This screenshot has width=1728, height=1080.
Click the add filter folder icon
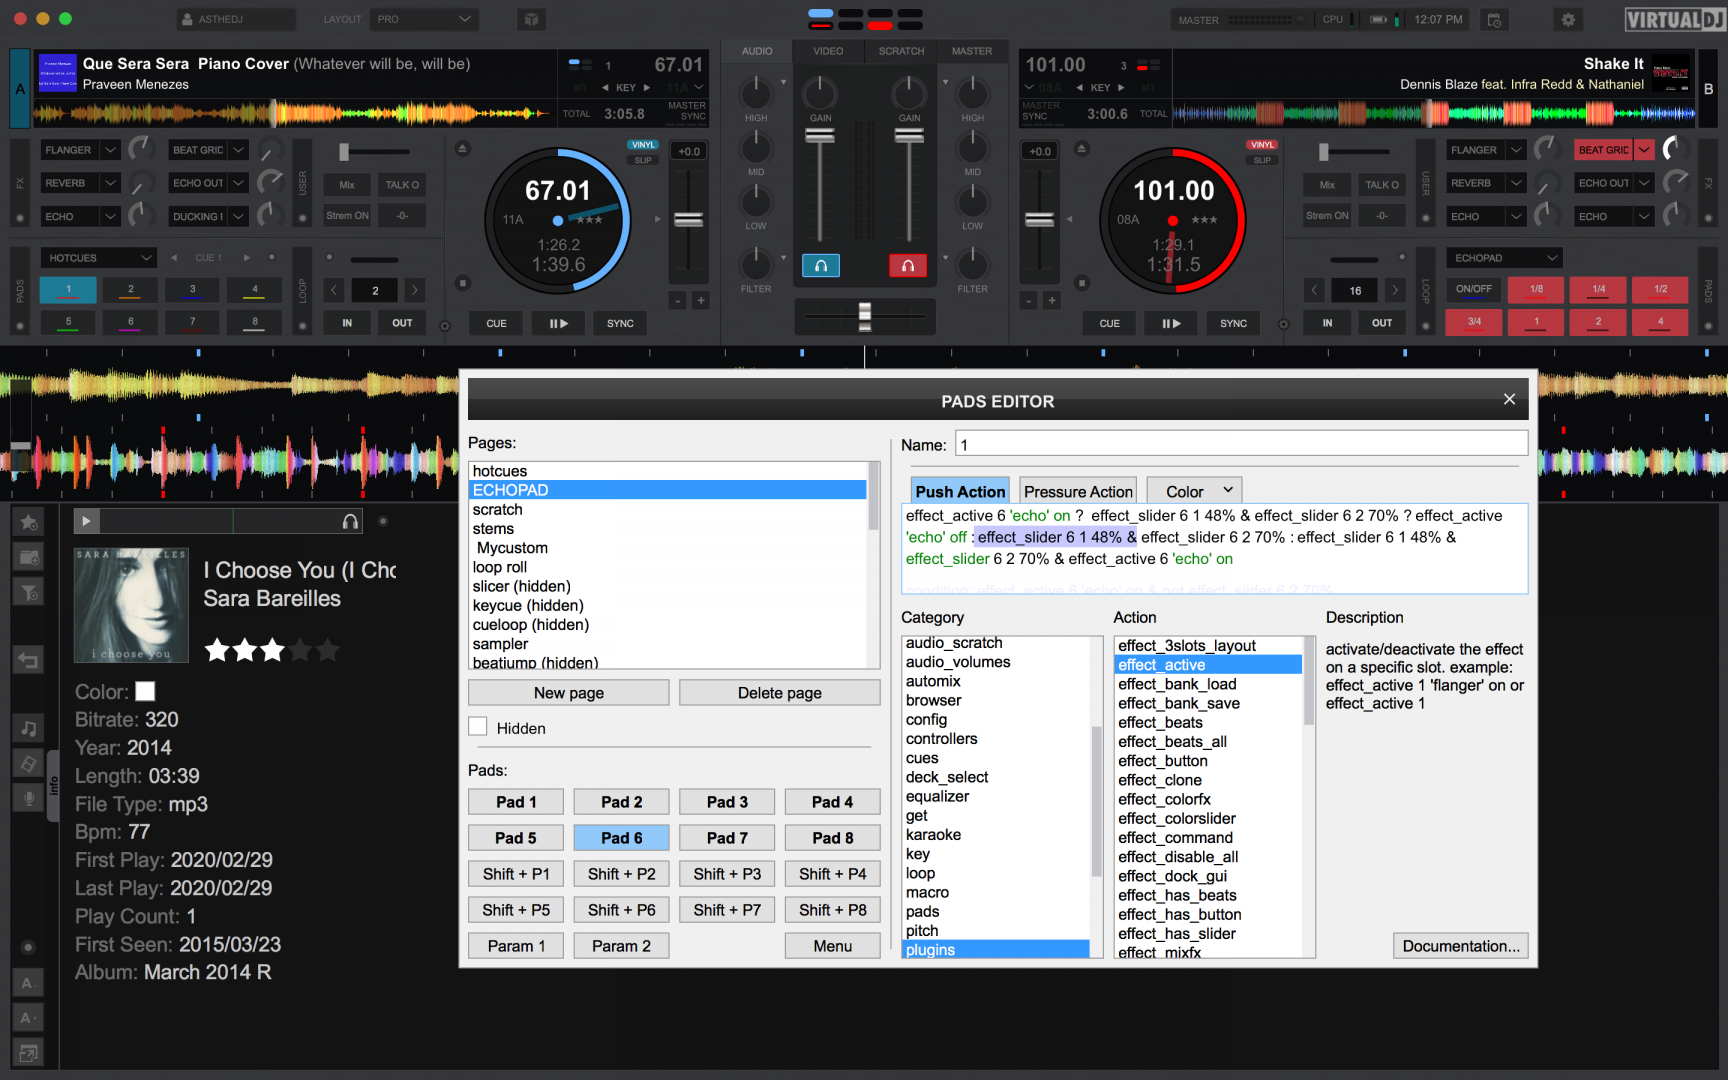coord(29,592)
